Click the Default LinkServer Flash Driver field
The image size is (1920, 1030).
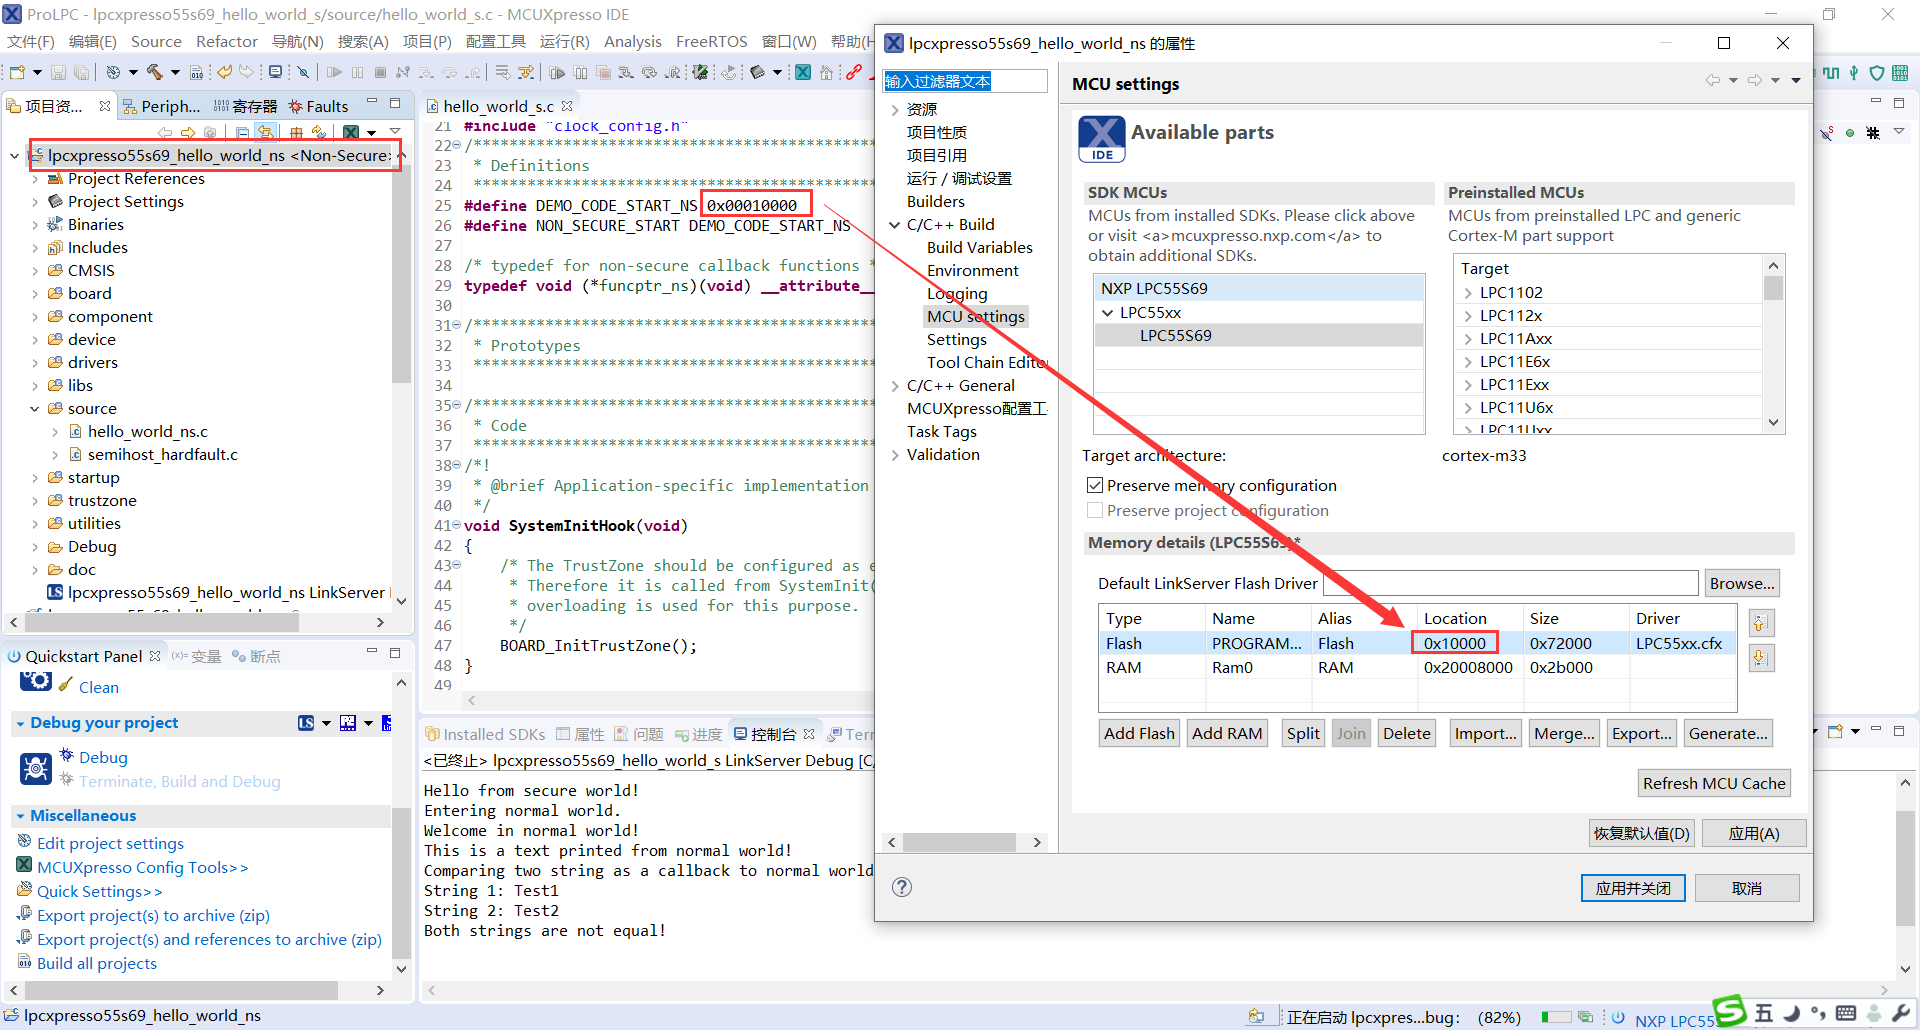(x=1510, y=583)
